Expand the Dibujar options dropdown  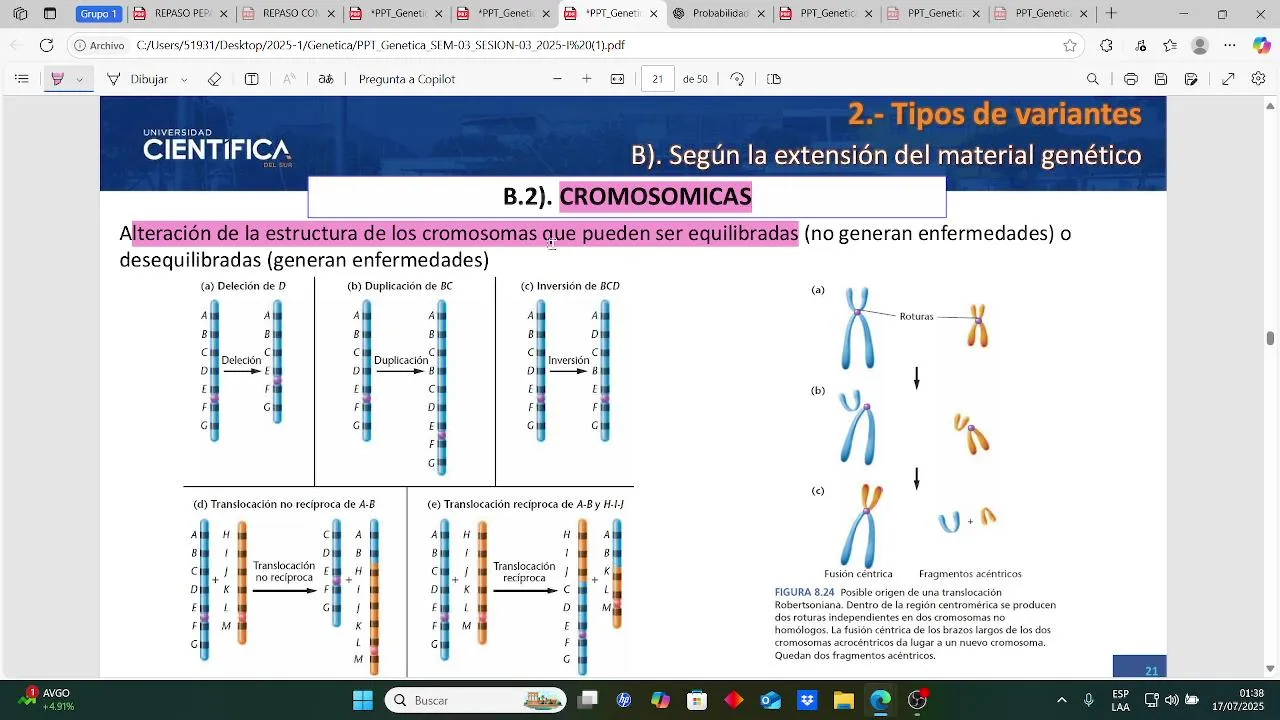(184, 79)
